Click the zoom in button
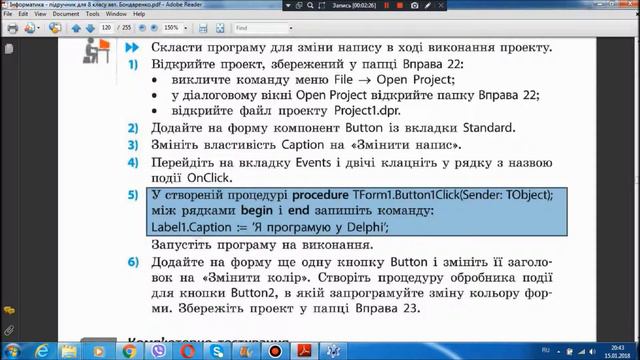 (154, 28)
